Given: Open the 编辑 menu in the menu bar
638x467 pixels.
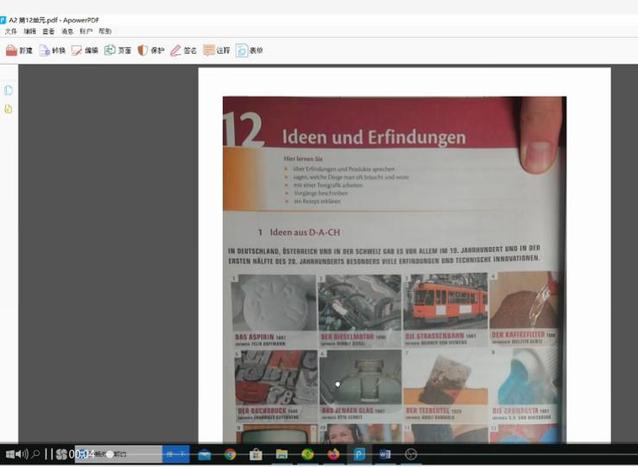Looking at the screenshot, I should click(30, 31).
